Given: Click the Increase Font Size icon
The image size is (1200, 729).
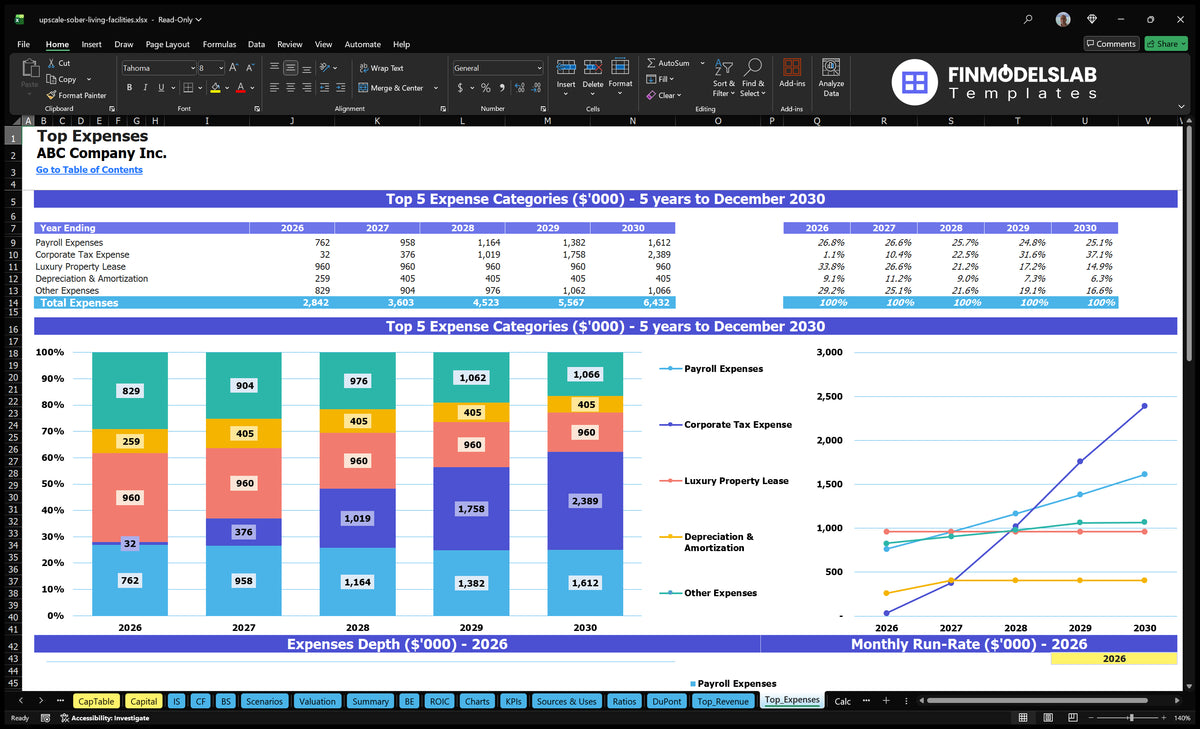Looking at the screenshot, I should point(234,68).
